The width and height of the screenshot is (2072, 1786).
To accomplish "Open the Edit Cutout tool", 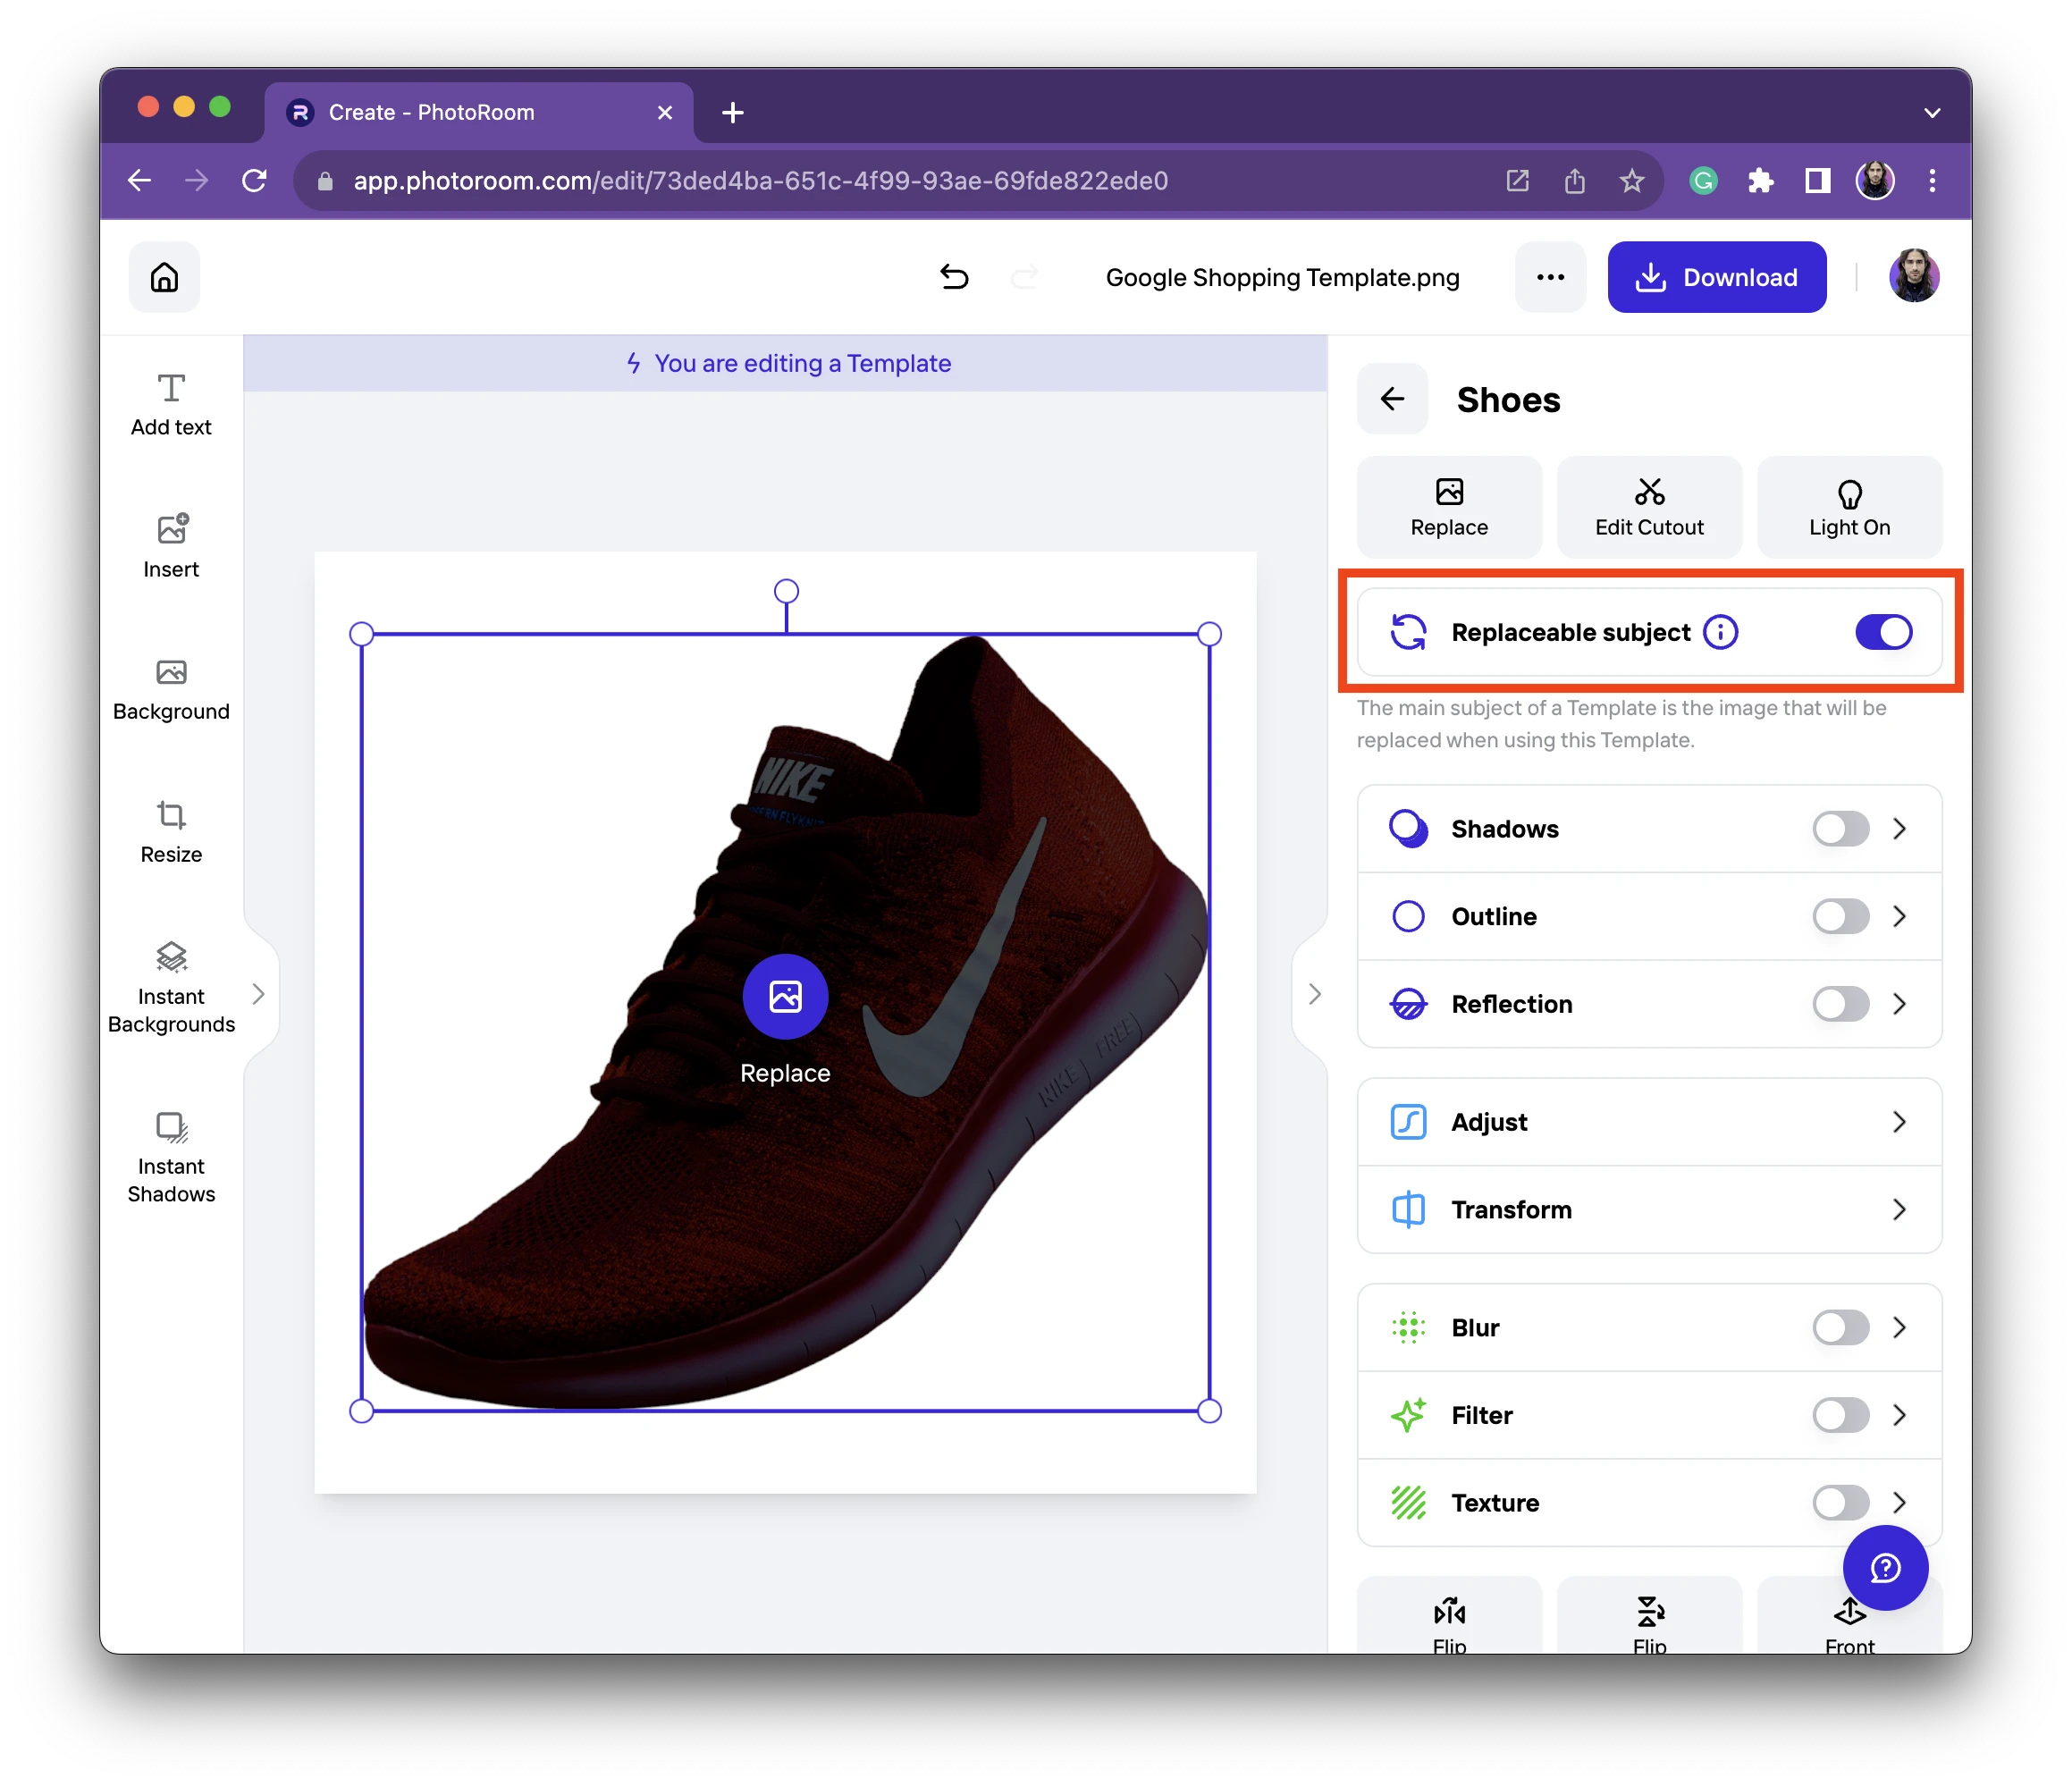I will [1649, 507].
